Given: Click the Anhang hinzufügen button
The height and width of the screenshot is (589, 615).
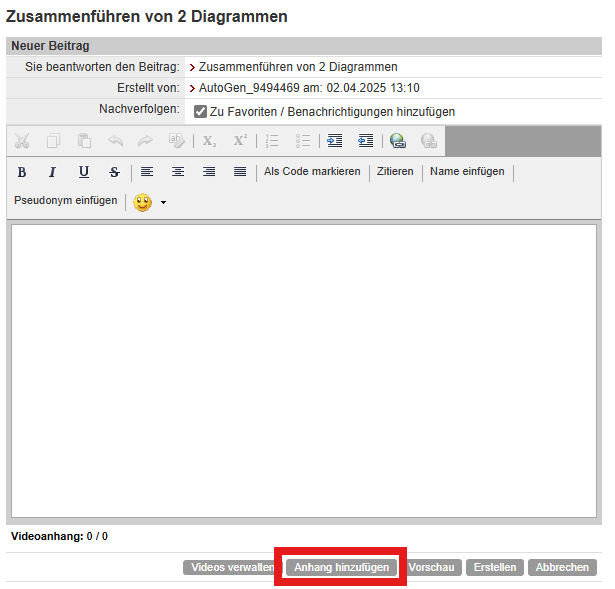Looking at the screenshot, I should tap(341, 567).
